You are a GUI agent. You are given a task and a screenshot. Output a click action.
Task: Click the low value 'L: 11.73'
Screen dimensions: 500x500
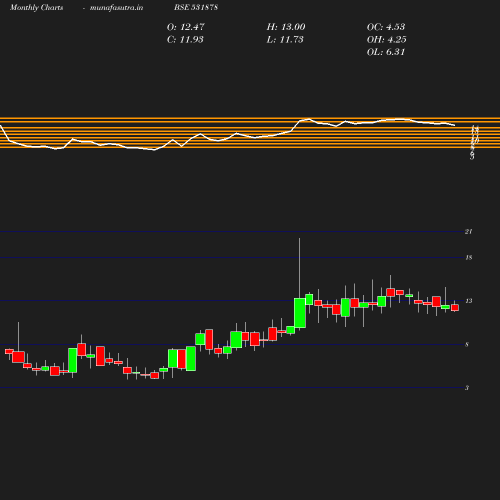pyautogui.click(x=285, y=40)
